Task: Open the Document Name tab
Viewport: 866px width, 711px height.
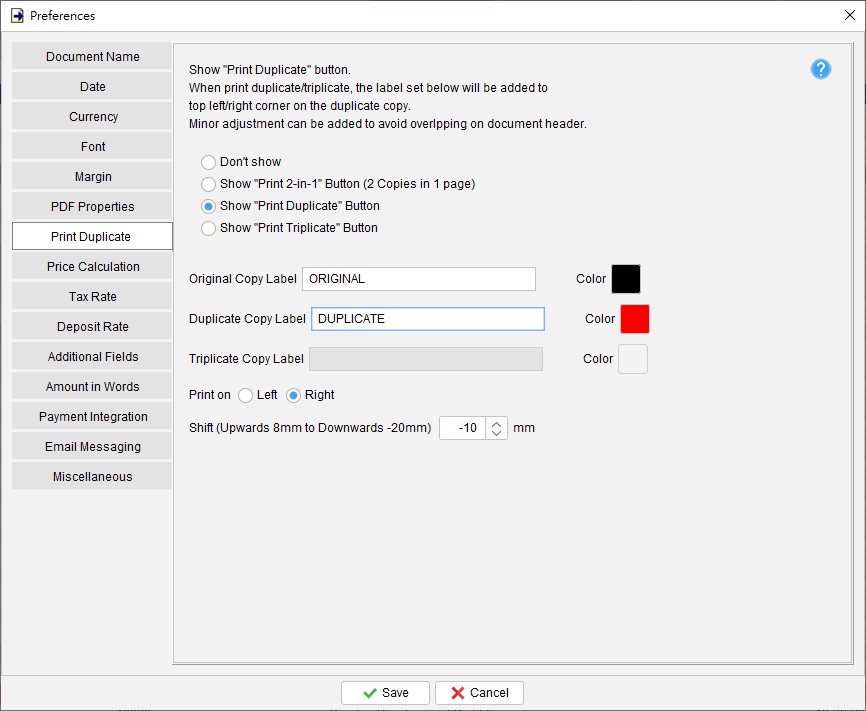Action: 92,56
